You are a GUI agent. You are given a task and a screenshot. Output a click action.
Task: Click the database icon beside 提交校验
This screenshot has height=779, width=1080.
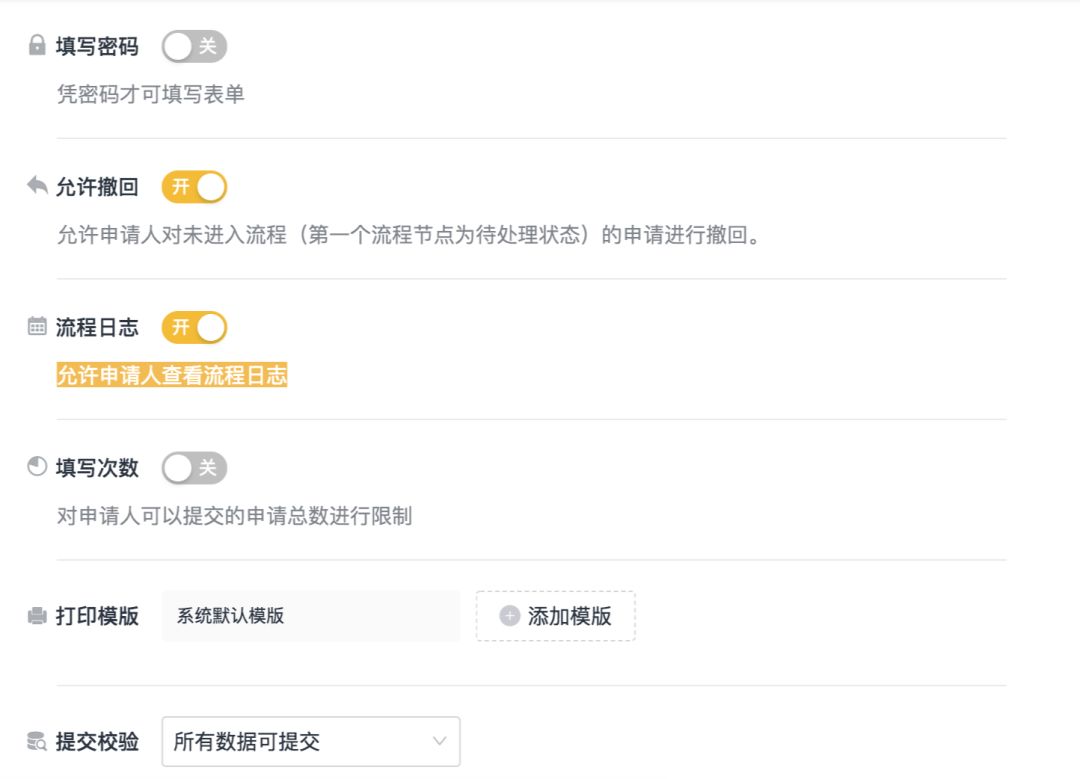(x=37, y=742)
